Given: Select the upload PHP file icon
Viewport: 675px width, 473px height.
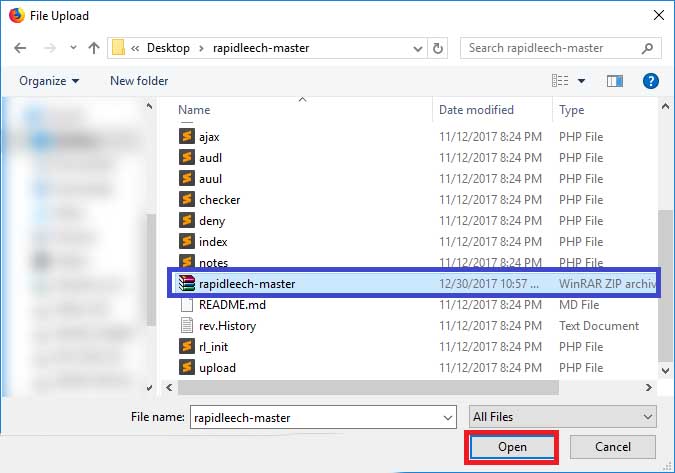Looking at the screenshot, I should click(x=187, y=368).
